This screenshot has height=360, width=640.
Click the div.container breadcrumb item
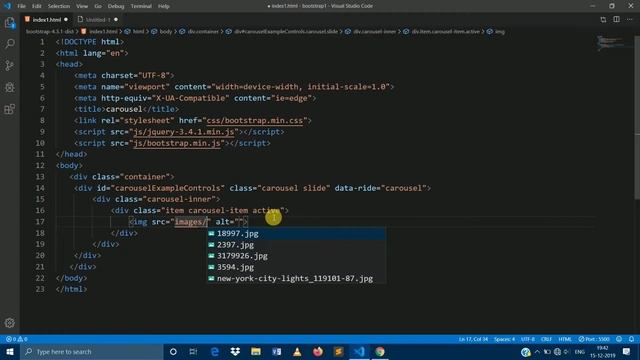(x=203, y=31)
